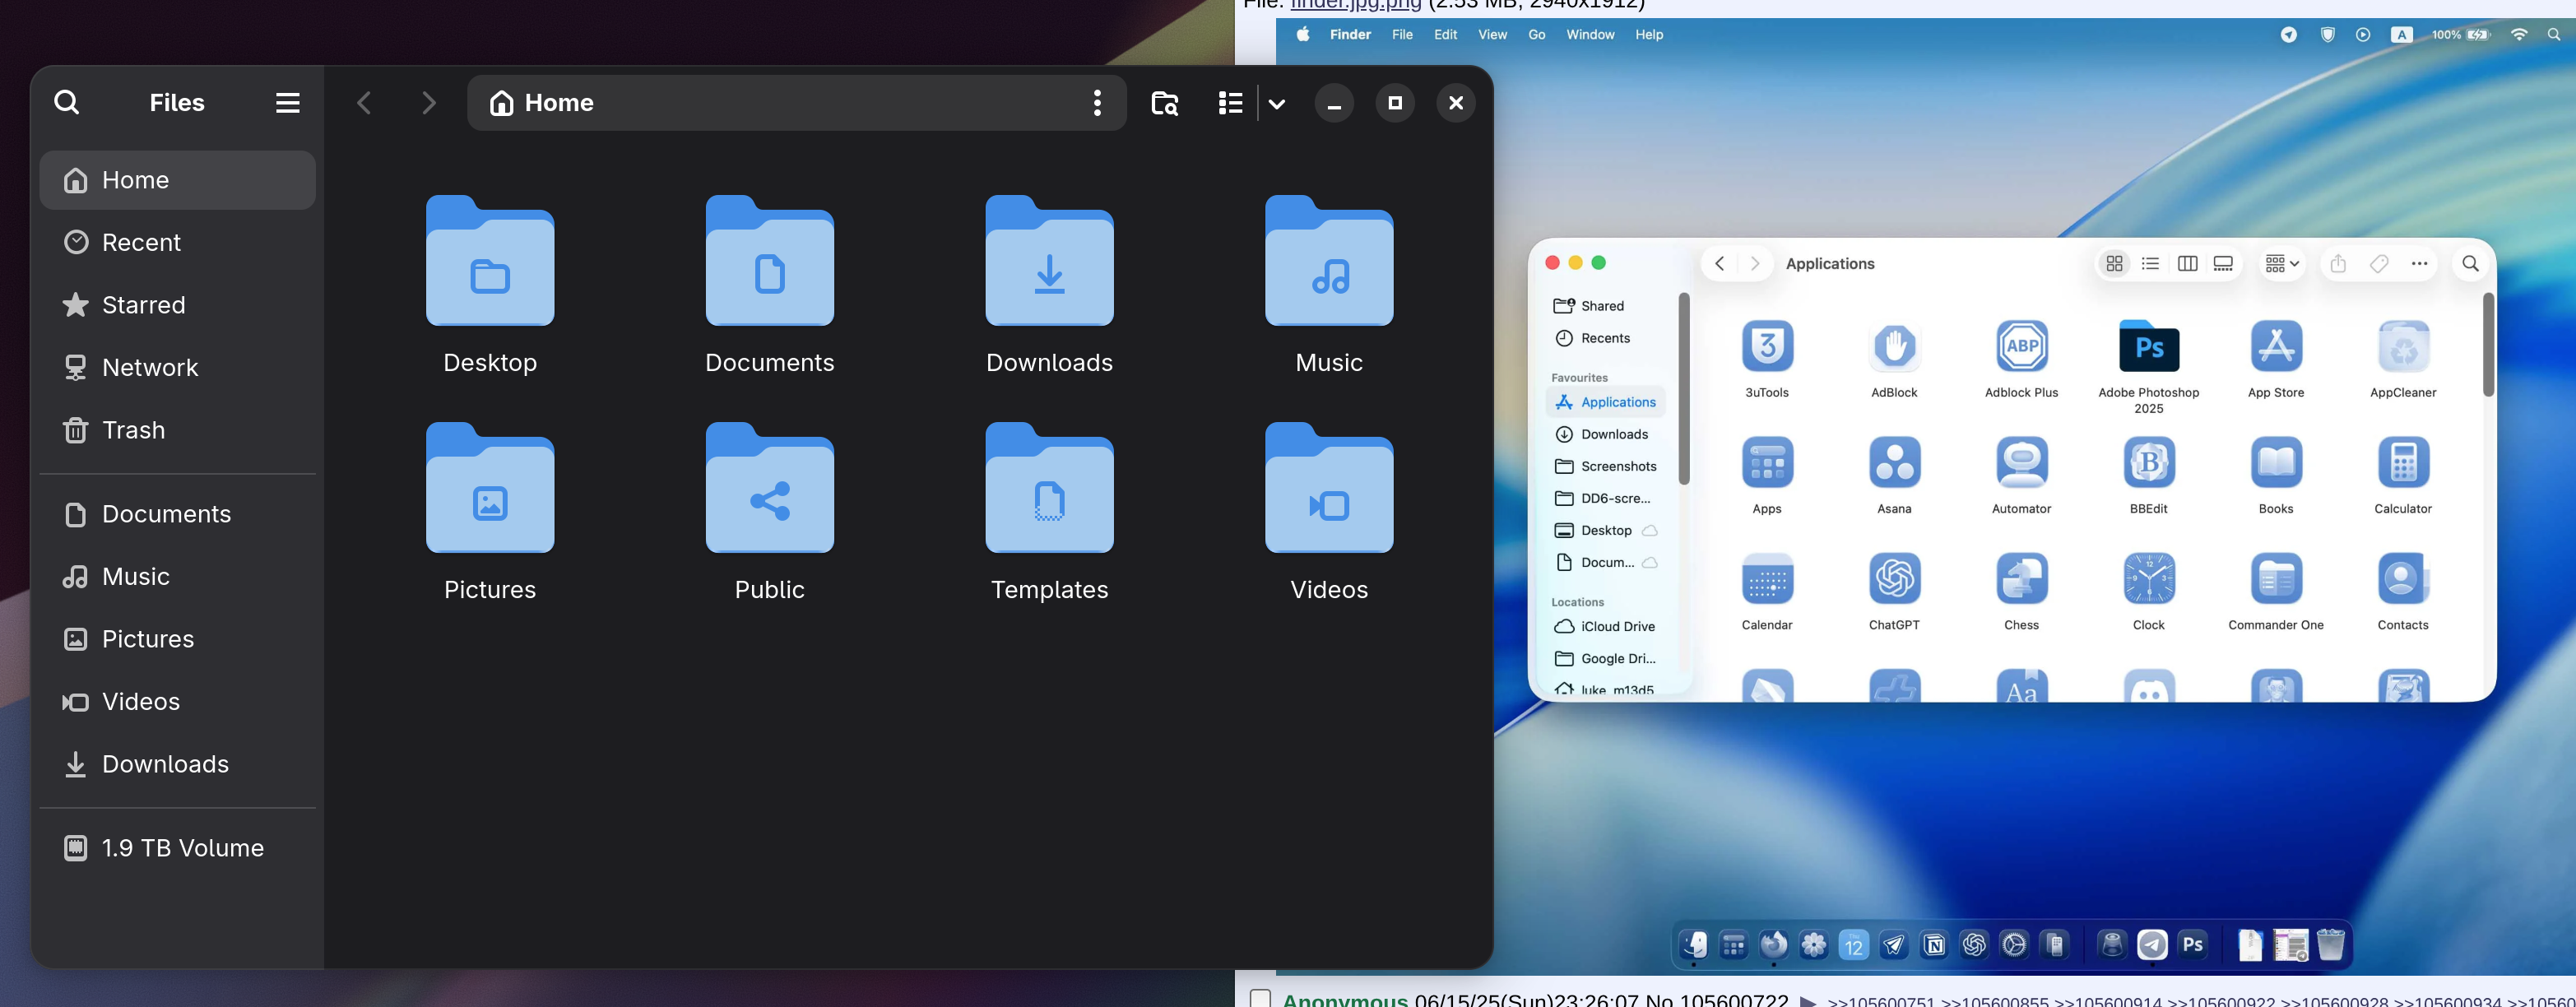The width and height of the screenshot is (2576, 1007).
Task: Open the File menu in menu bar
Action: [1402, 35]
